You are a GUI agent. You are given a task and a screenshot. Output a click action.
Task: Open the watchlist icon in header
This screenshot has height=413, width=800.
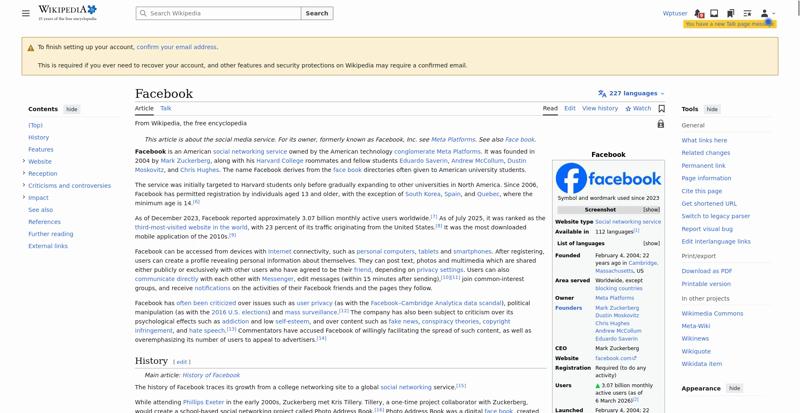pos(747,13)
